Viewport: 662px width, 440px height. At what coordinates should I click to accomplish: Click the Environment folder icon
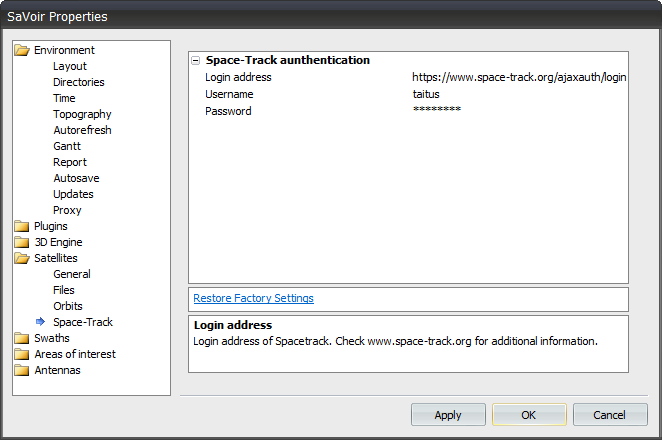coord(22,50)
